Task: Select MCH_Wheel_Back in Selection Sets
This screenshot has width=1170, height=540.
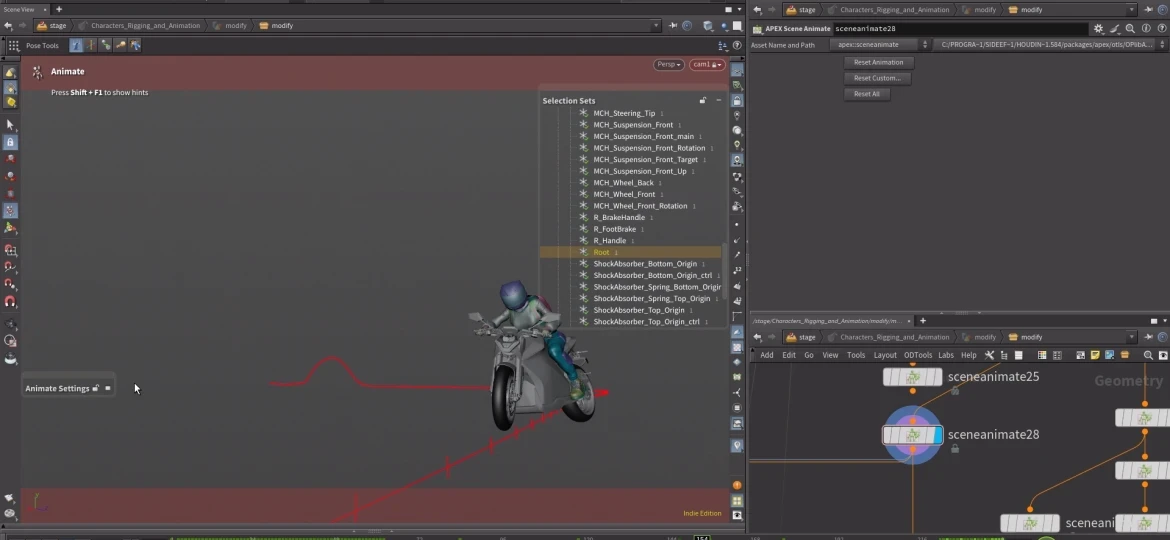Action: (x=623, y=183)
